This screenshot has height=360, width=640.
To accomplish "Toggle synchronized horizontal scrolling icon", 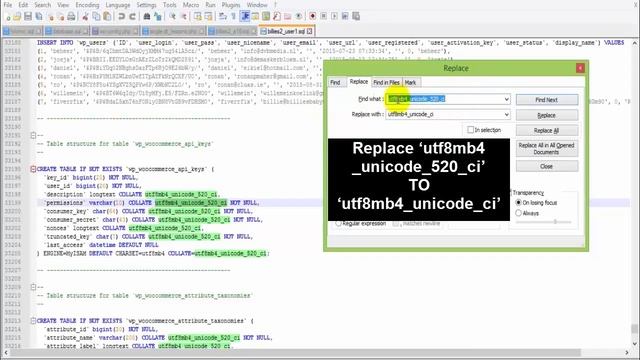I will tap(208, 16).
